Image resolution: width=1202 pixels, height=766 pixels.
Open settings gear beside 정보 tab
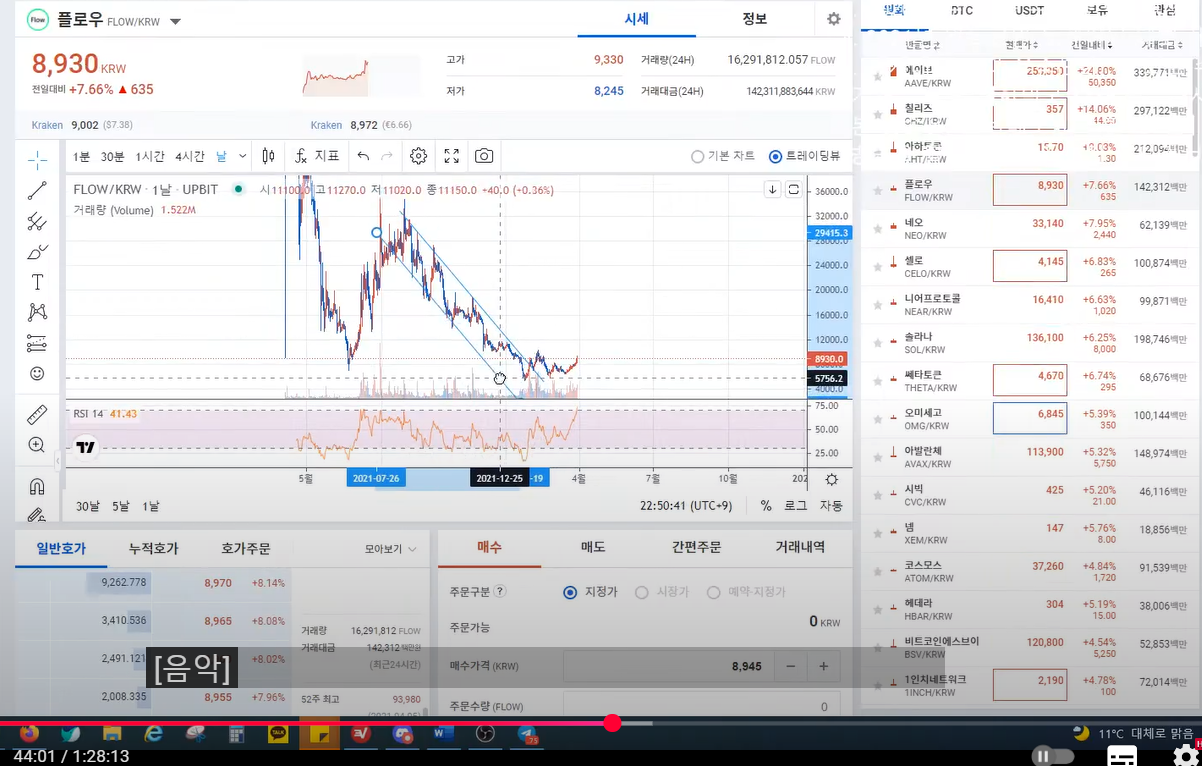pyautogui.click(x=834, y=19)
